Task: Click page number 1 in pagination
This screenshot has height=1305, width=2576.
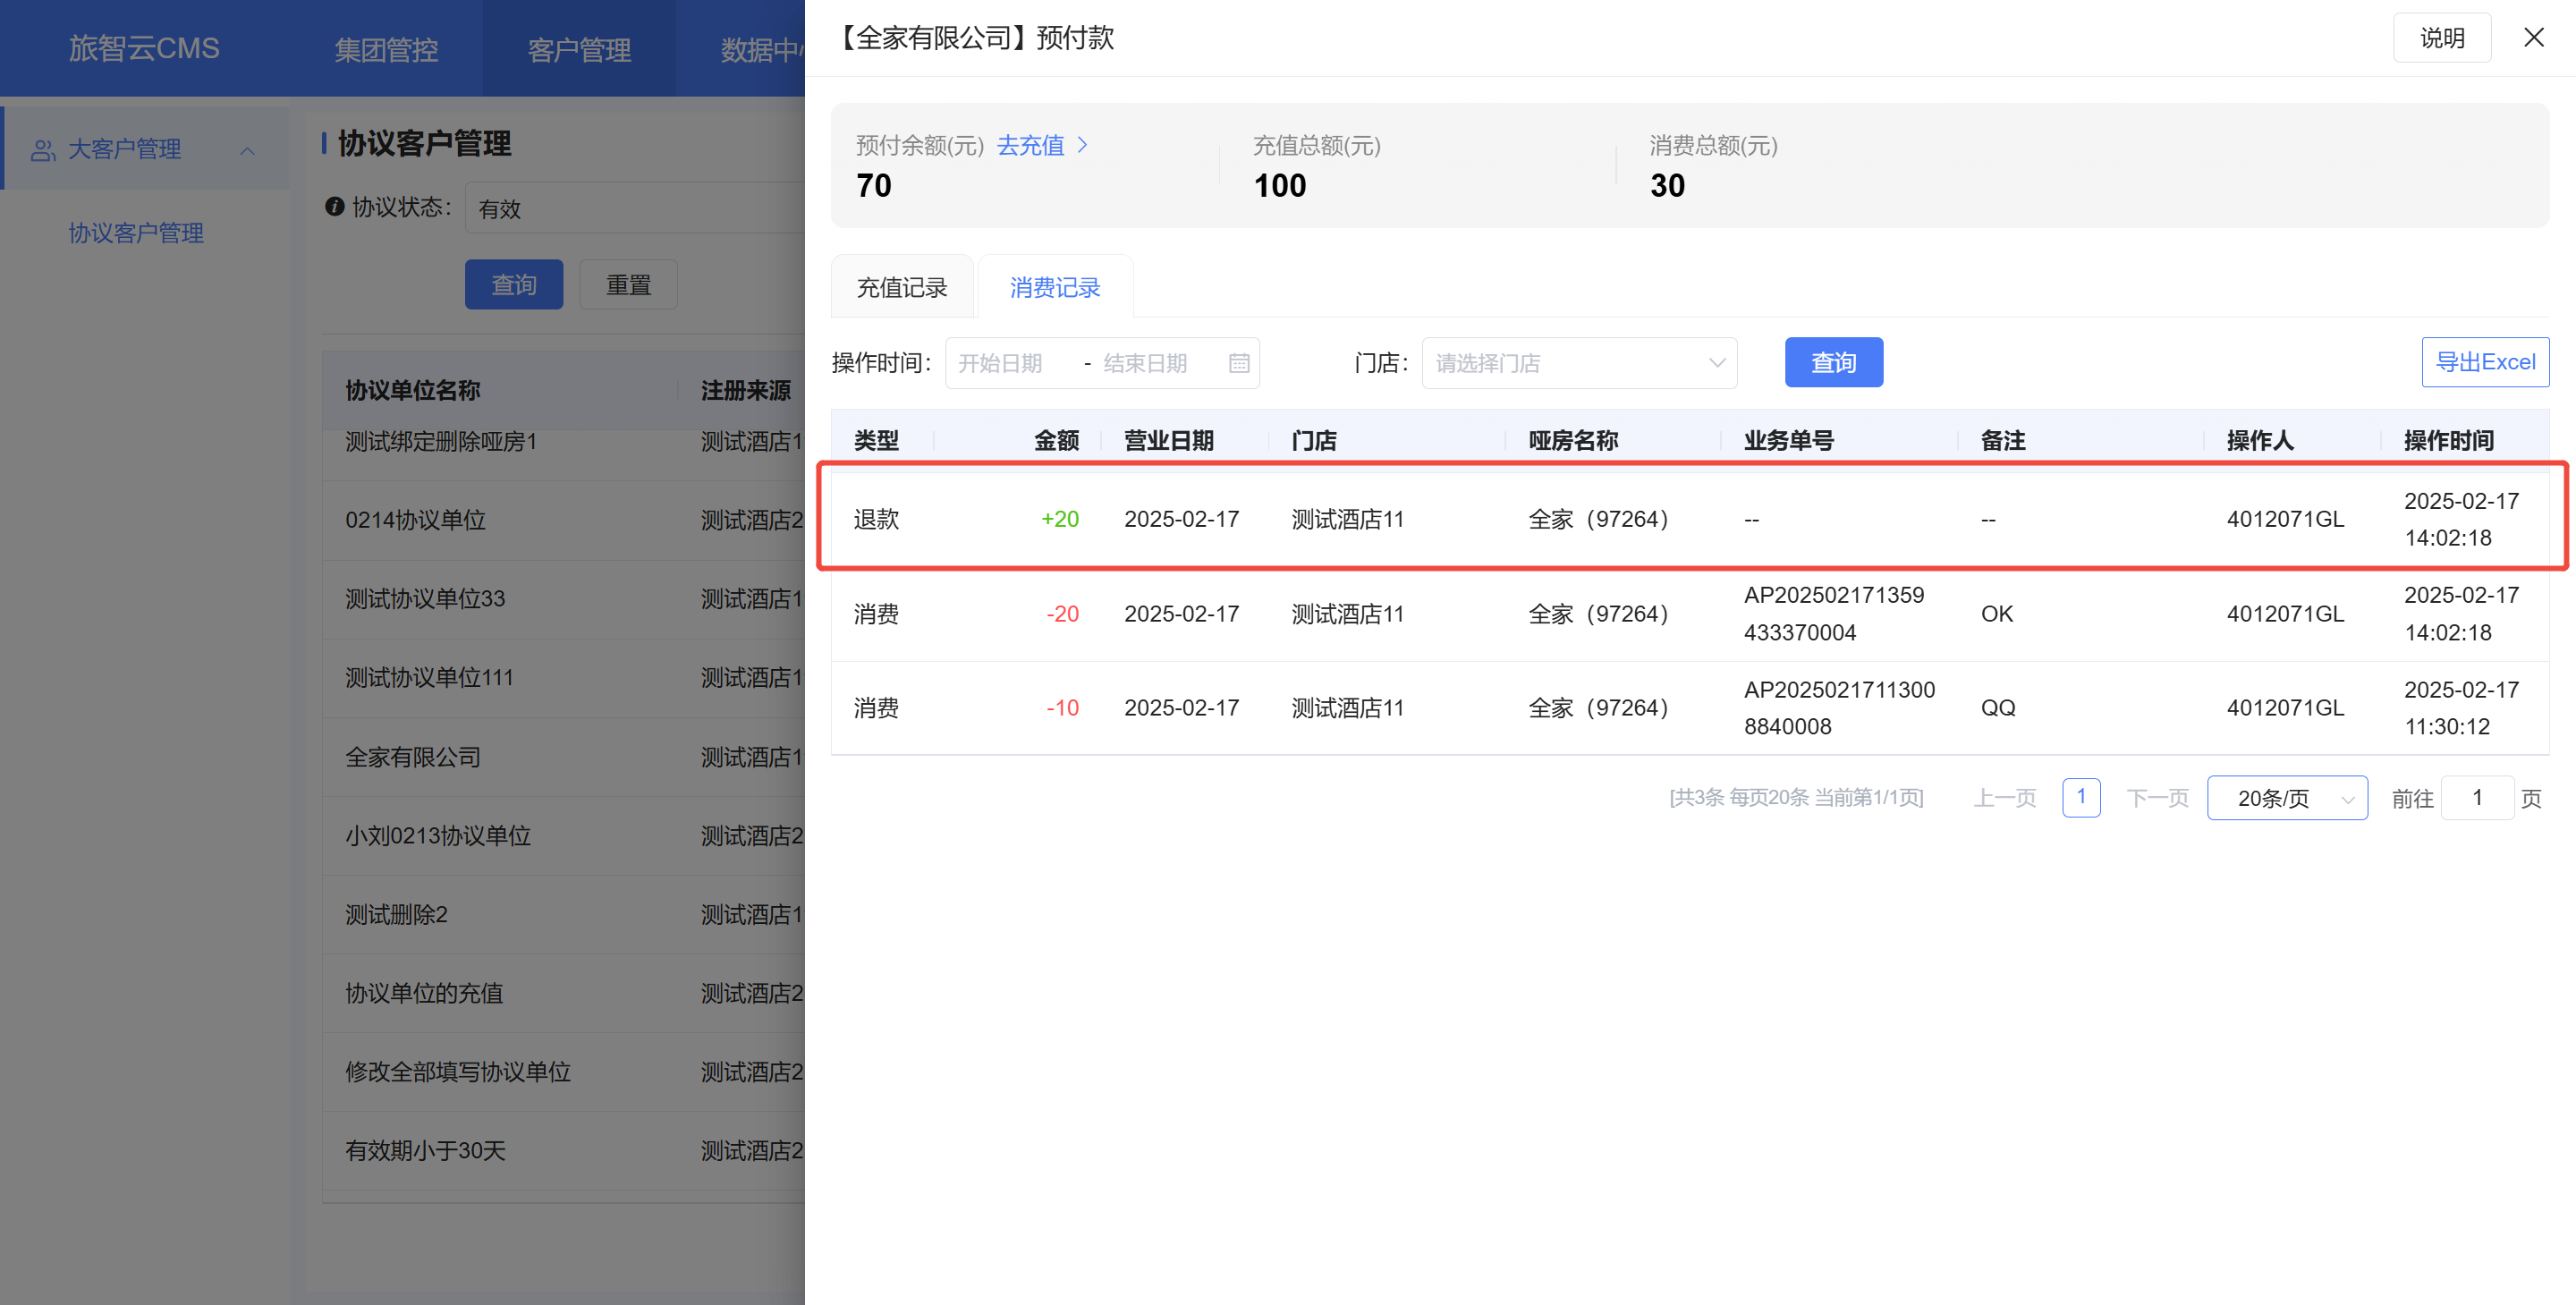Action: 2080,797
